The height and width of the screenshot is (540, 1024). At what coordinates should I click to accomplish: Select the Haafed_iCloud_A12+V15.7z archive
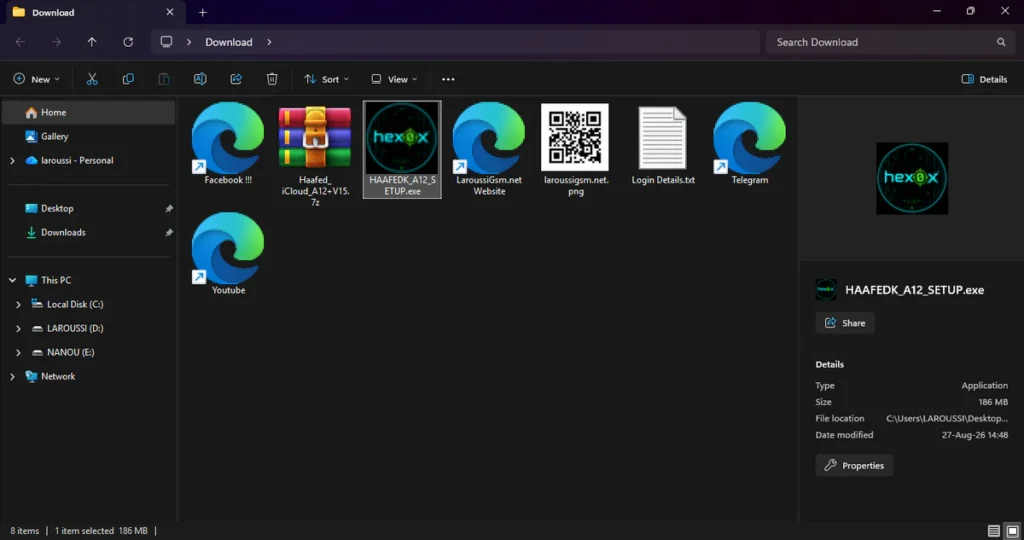(x=315, y=155)
